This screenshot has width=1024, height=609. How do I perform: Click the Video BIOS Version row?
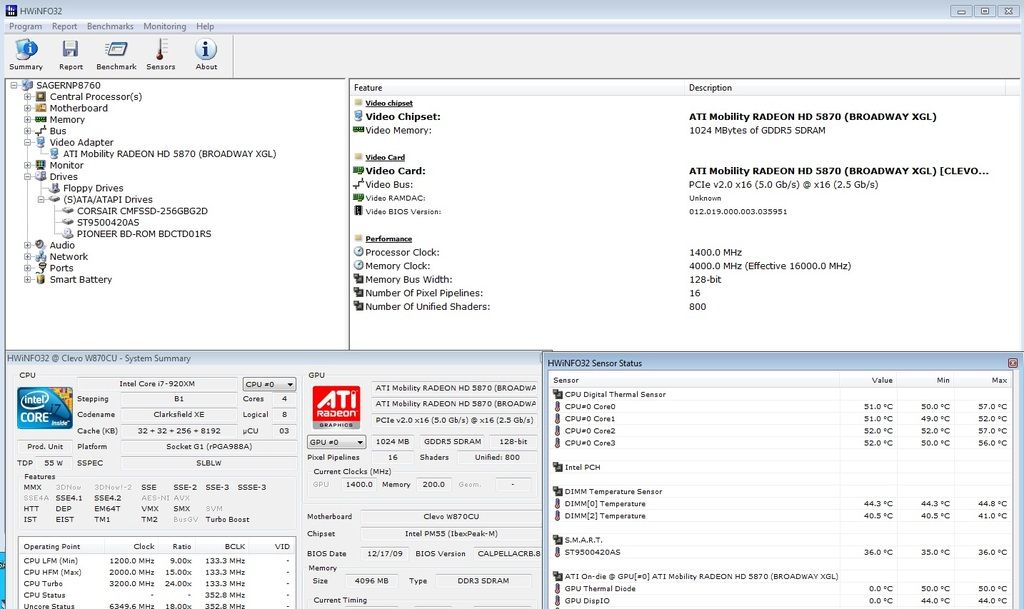684,211
